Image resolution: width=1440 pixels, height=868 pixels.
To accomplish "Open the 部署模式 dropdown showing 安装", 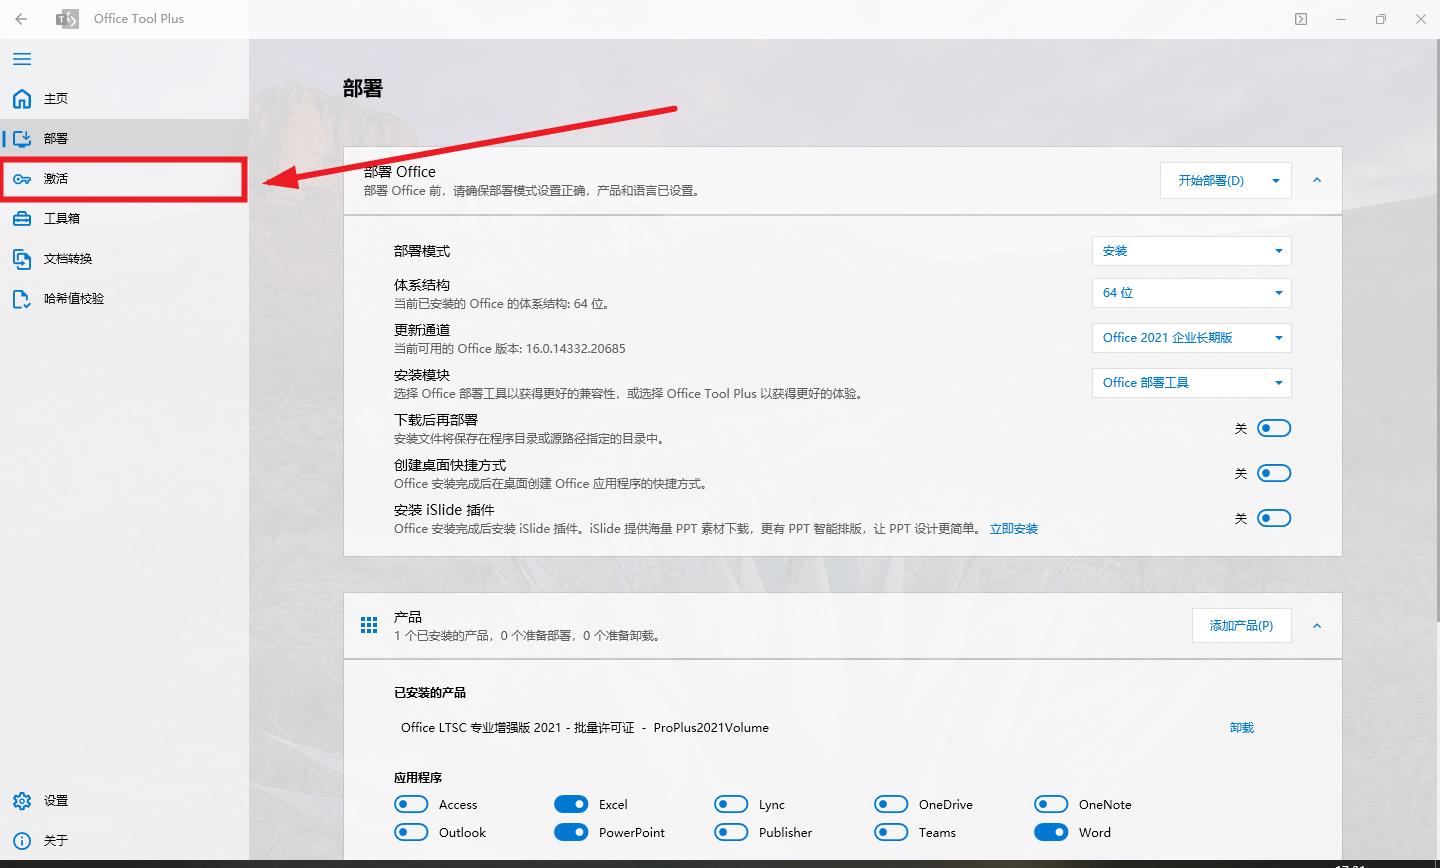I will (1191, 250).
